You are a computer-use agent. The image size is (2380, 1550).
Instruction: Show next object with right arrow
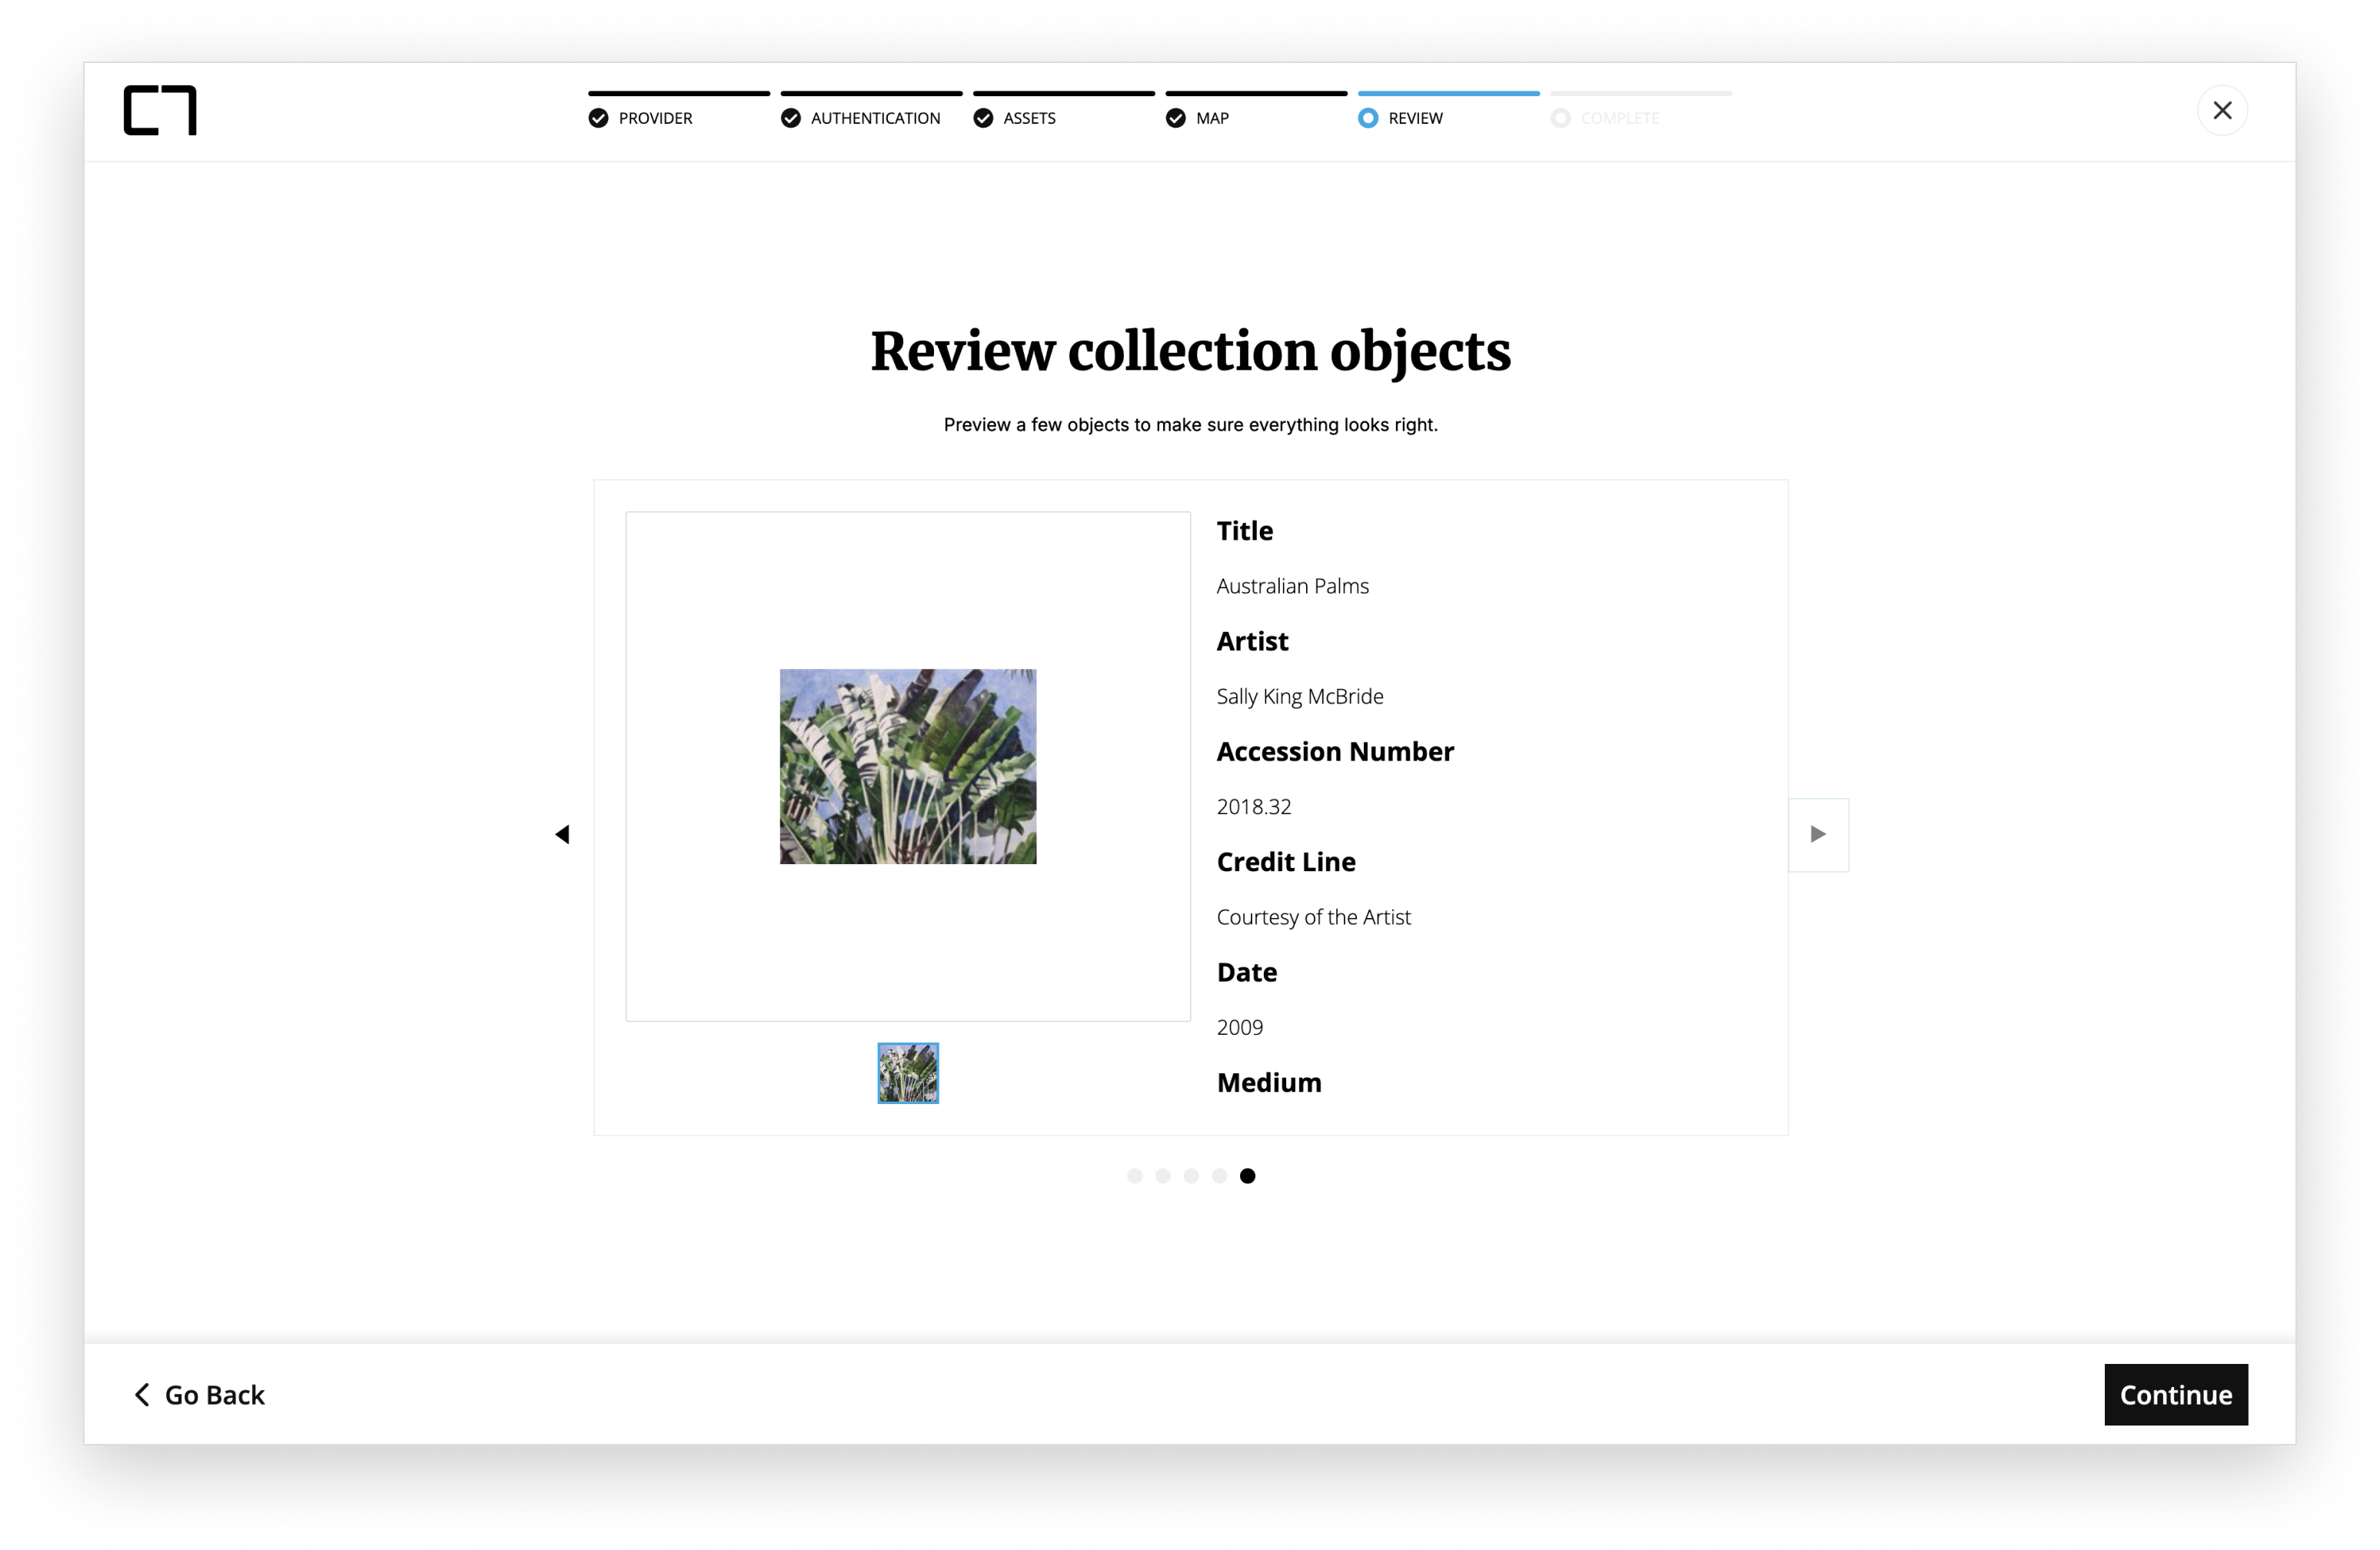pyautogui.click(x=1818, y=834)
